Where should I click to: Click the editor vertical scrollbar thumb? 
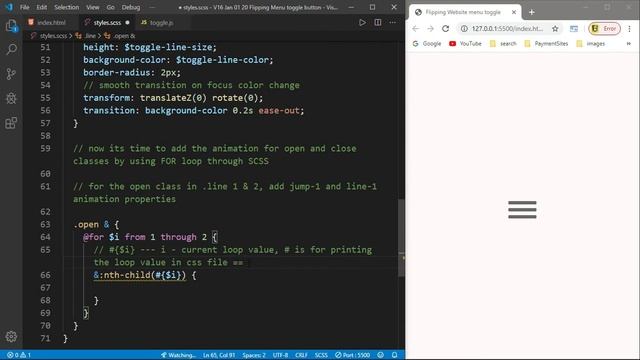401,238
